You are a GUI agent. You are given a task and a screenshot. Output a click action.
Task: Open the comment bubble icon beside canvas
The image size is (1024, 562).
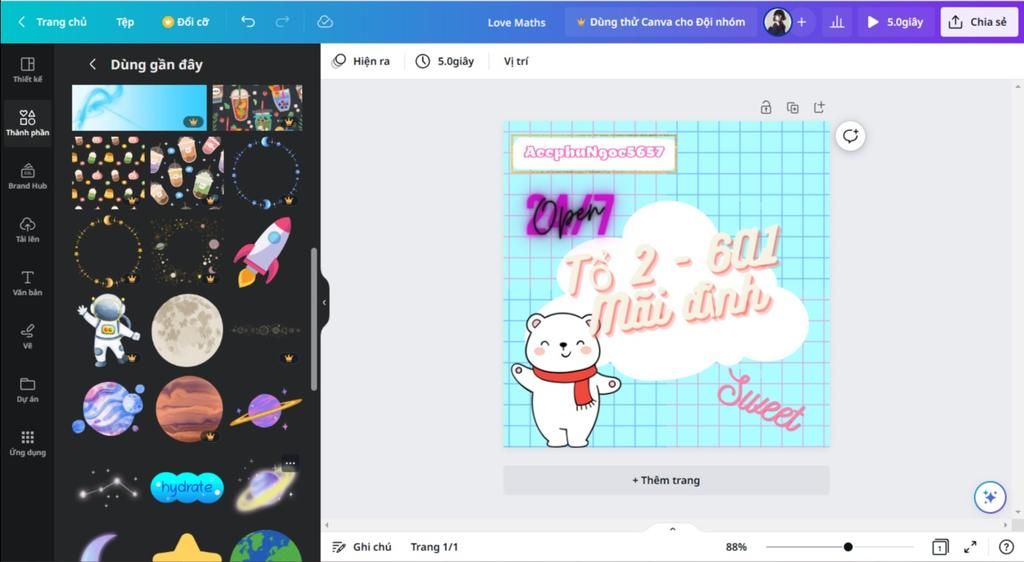point(850,136)
